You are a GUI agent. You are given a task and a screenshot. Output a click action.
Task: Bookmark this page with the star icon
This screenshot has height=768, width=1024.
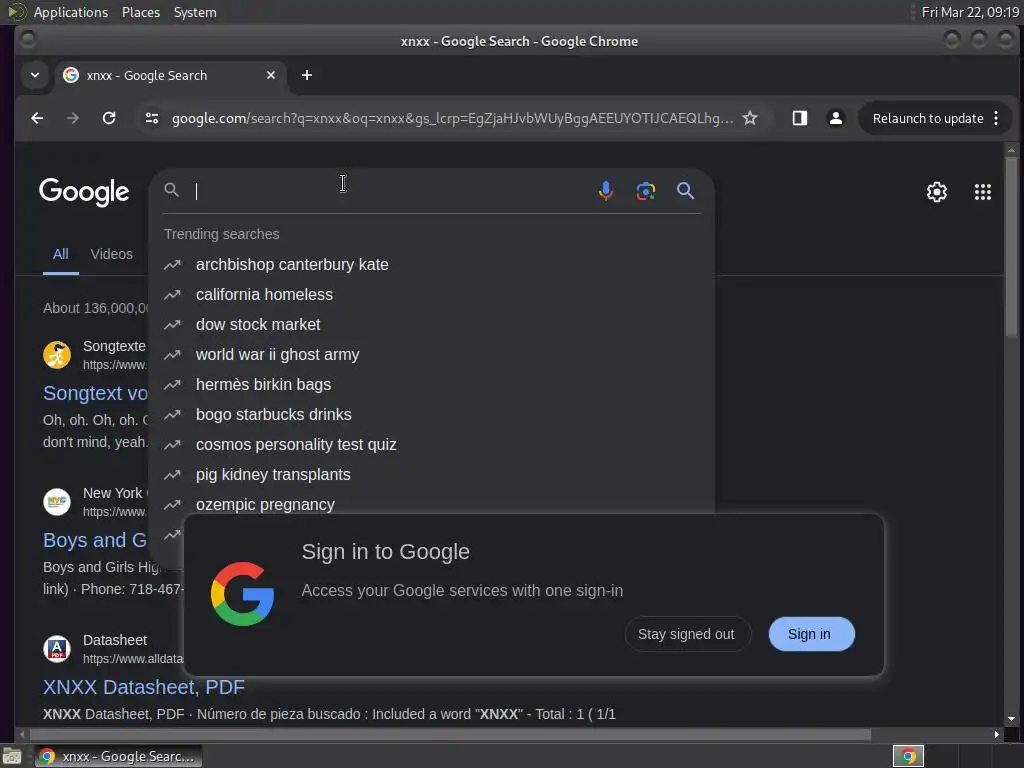[750, 118]
